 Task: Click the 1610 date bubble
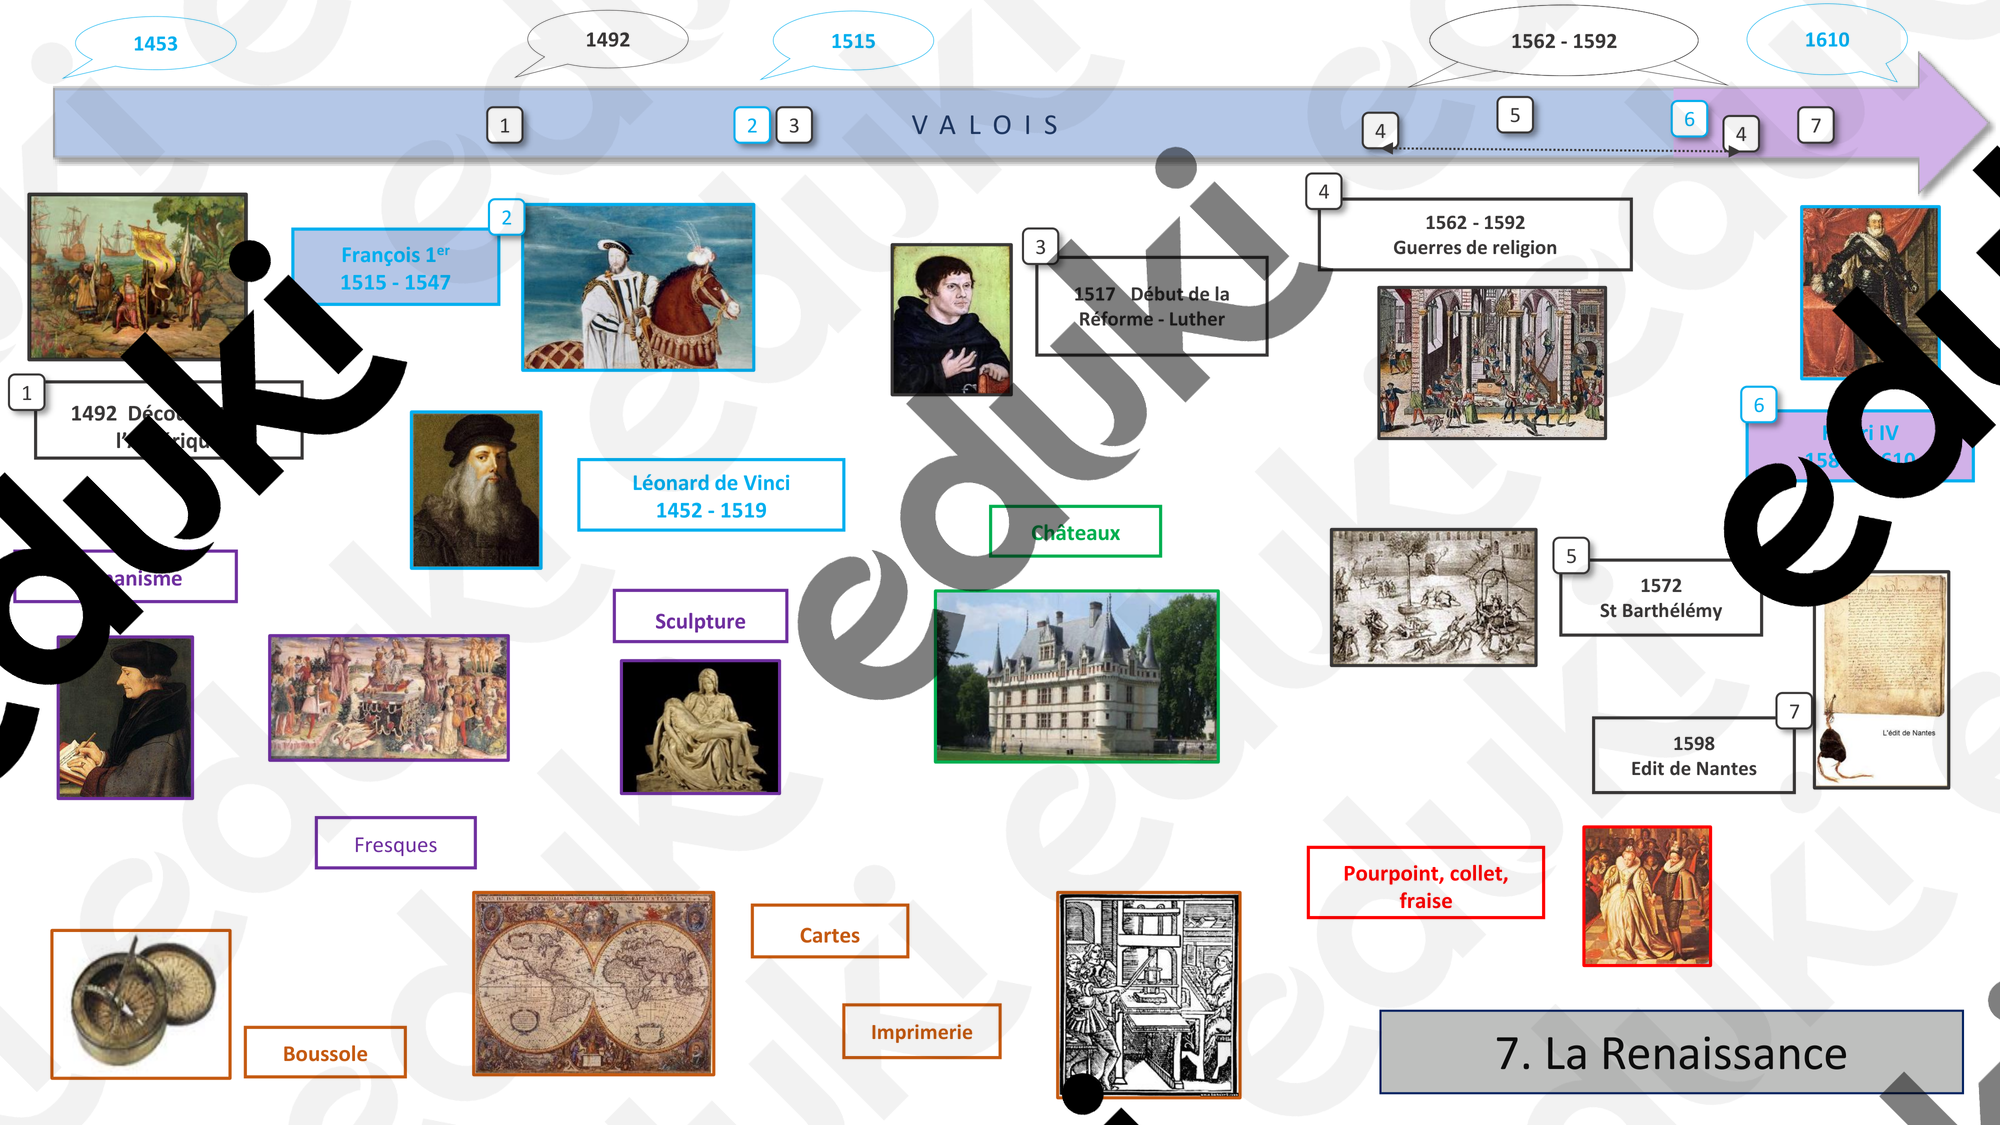pos(1827,40)
